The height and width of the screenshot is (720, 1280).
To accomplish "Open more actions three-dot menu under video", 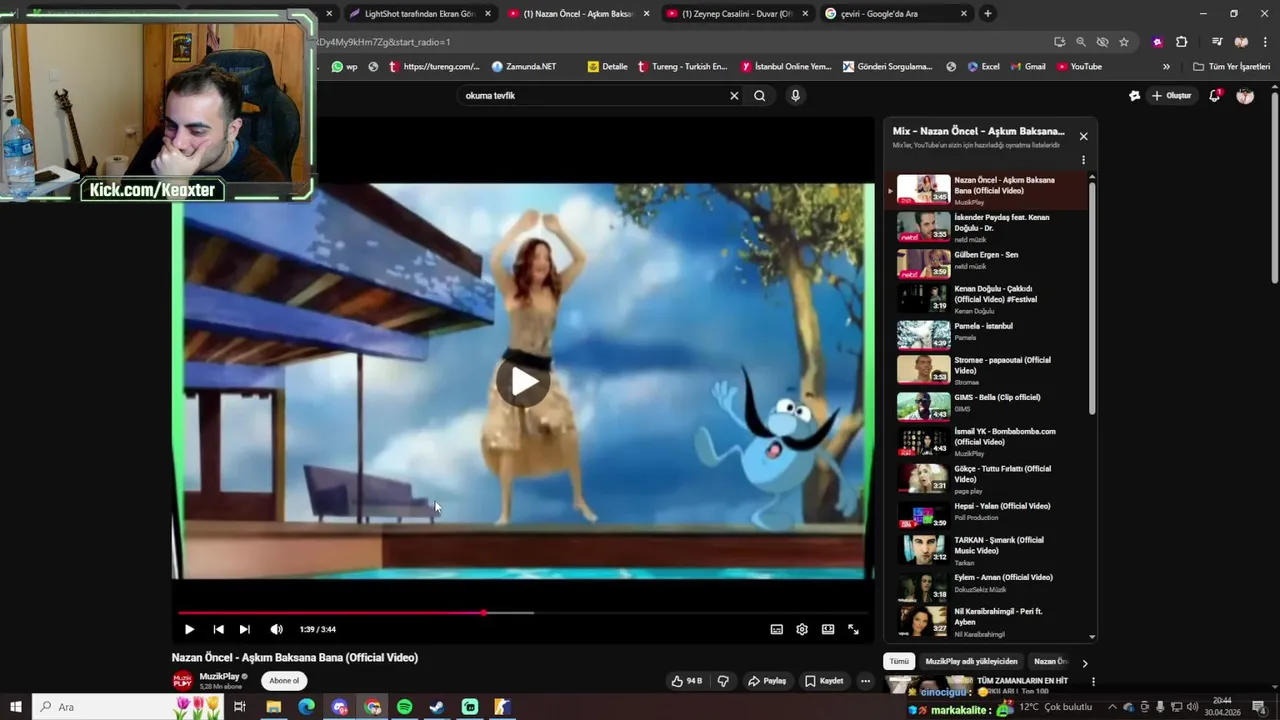I will tap(865, 681).
